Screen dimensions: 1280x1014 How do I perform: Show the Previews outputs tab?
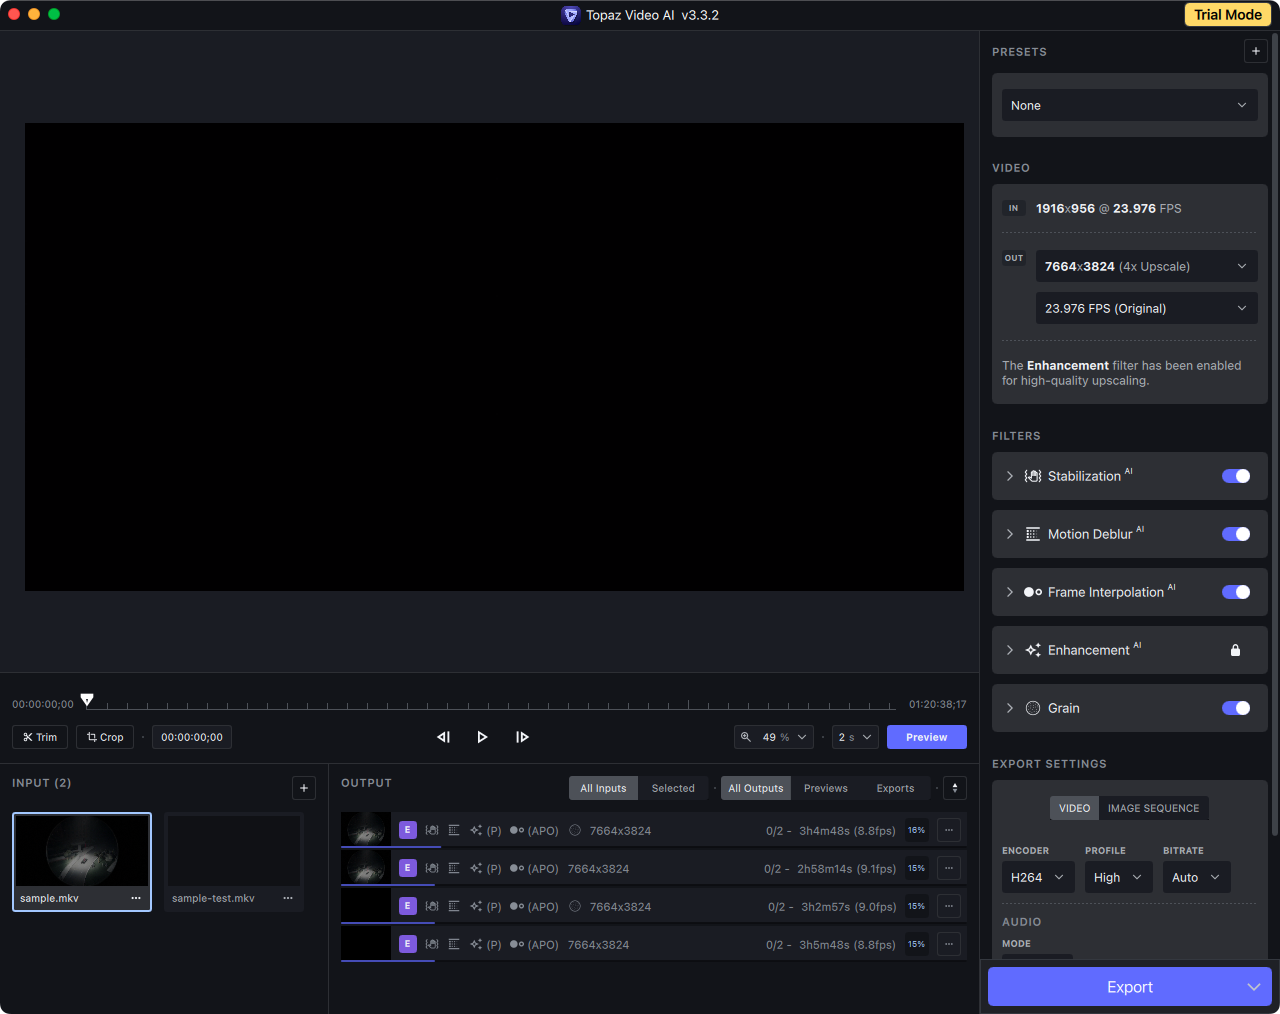coord(825,788)
